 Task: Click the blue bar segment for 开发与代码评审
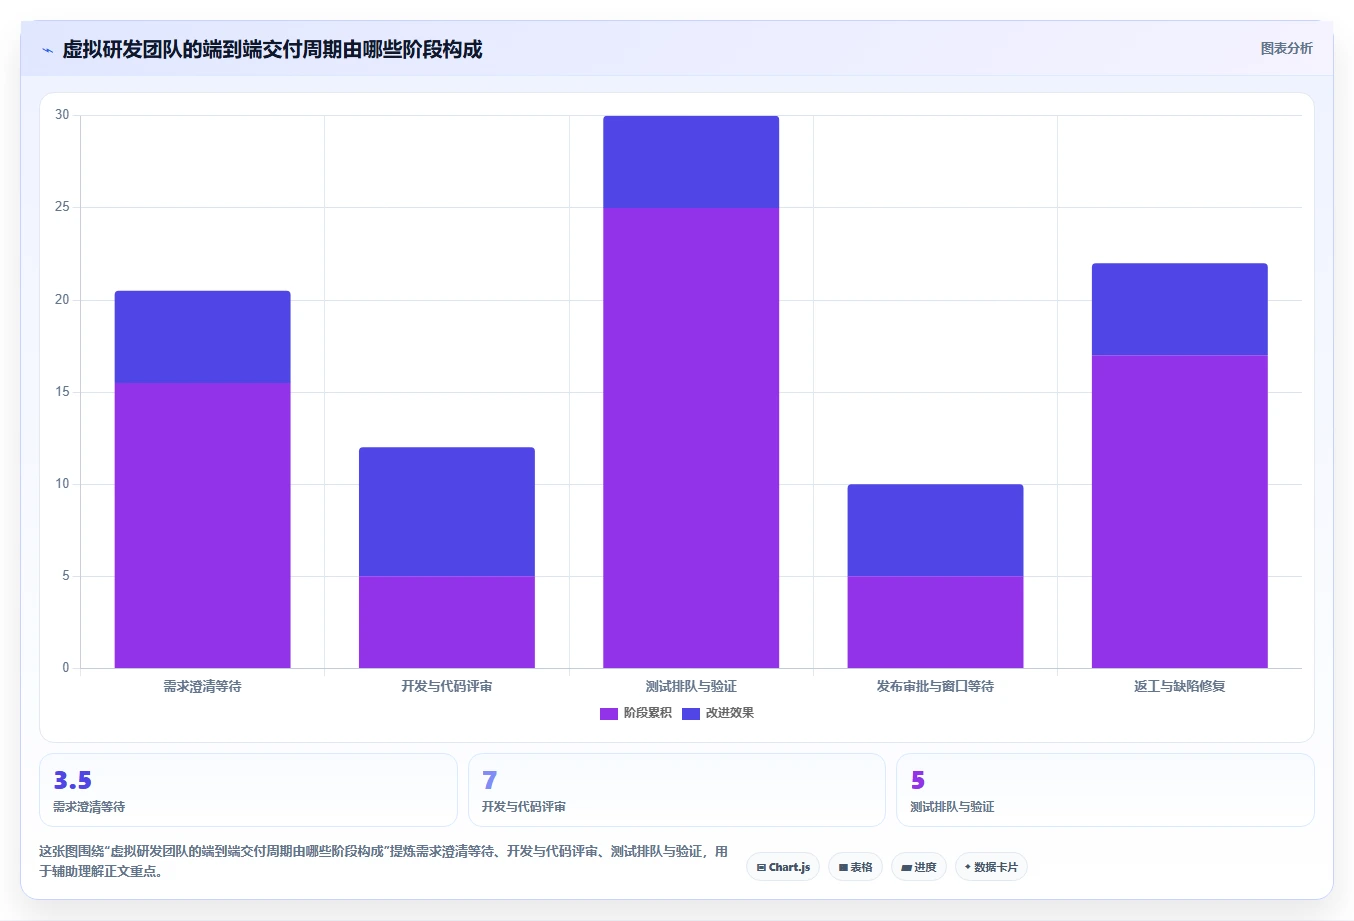coord(447,512)
